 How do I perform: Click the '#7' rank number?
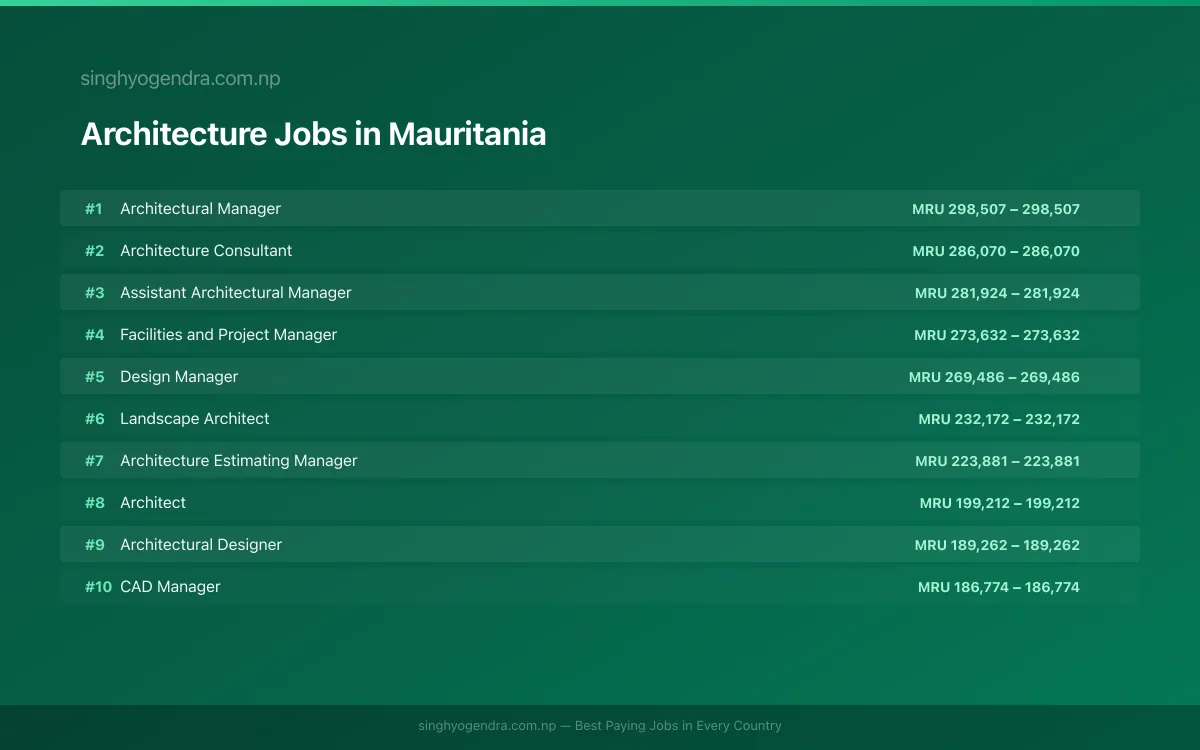pyautogui.click(x=94, y=461)
